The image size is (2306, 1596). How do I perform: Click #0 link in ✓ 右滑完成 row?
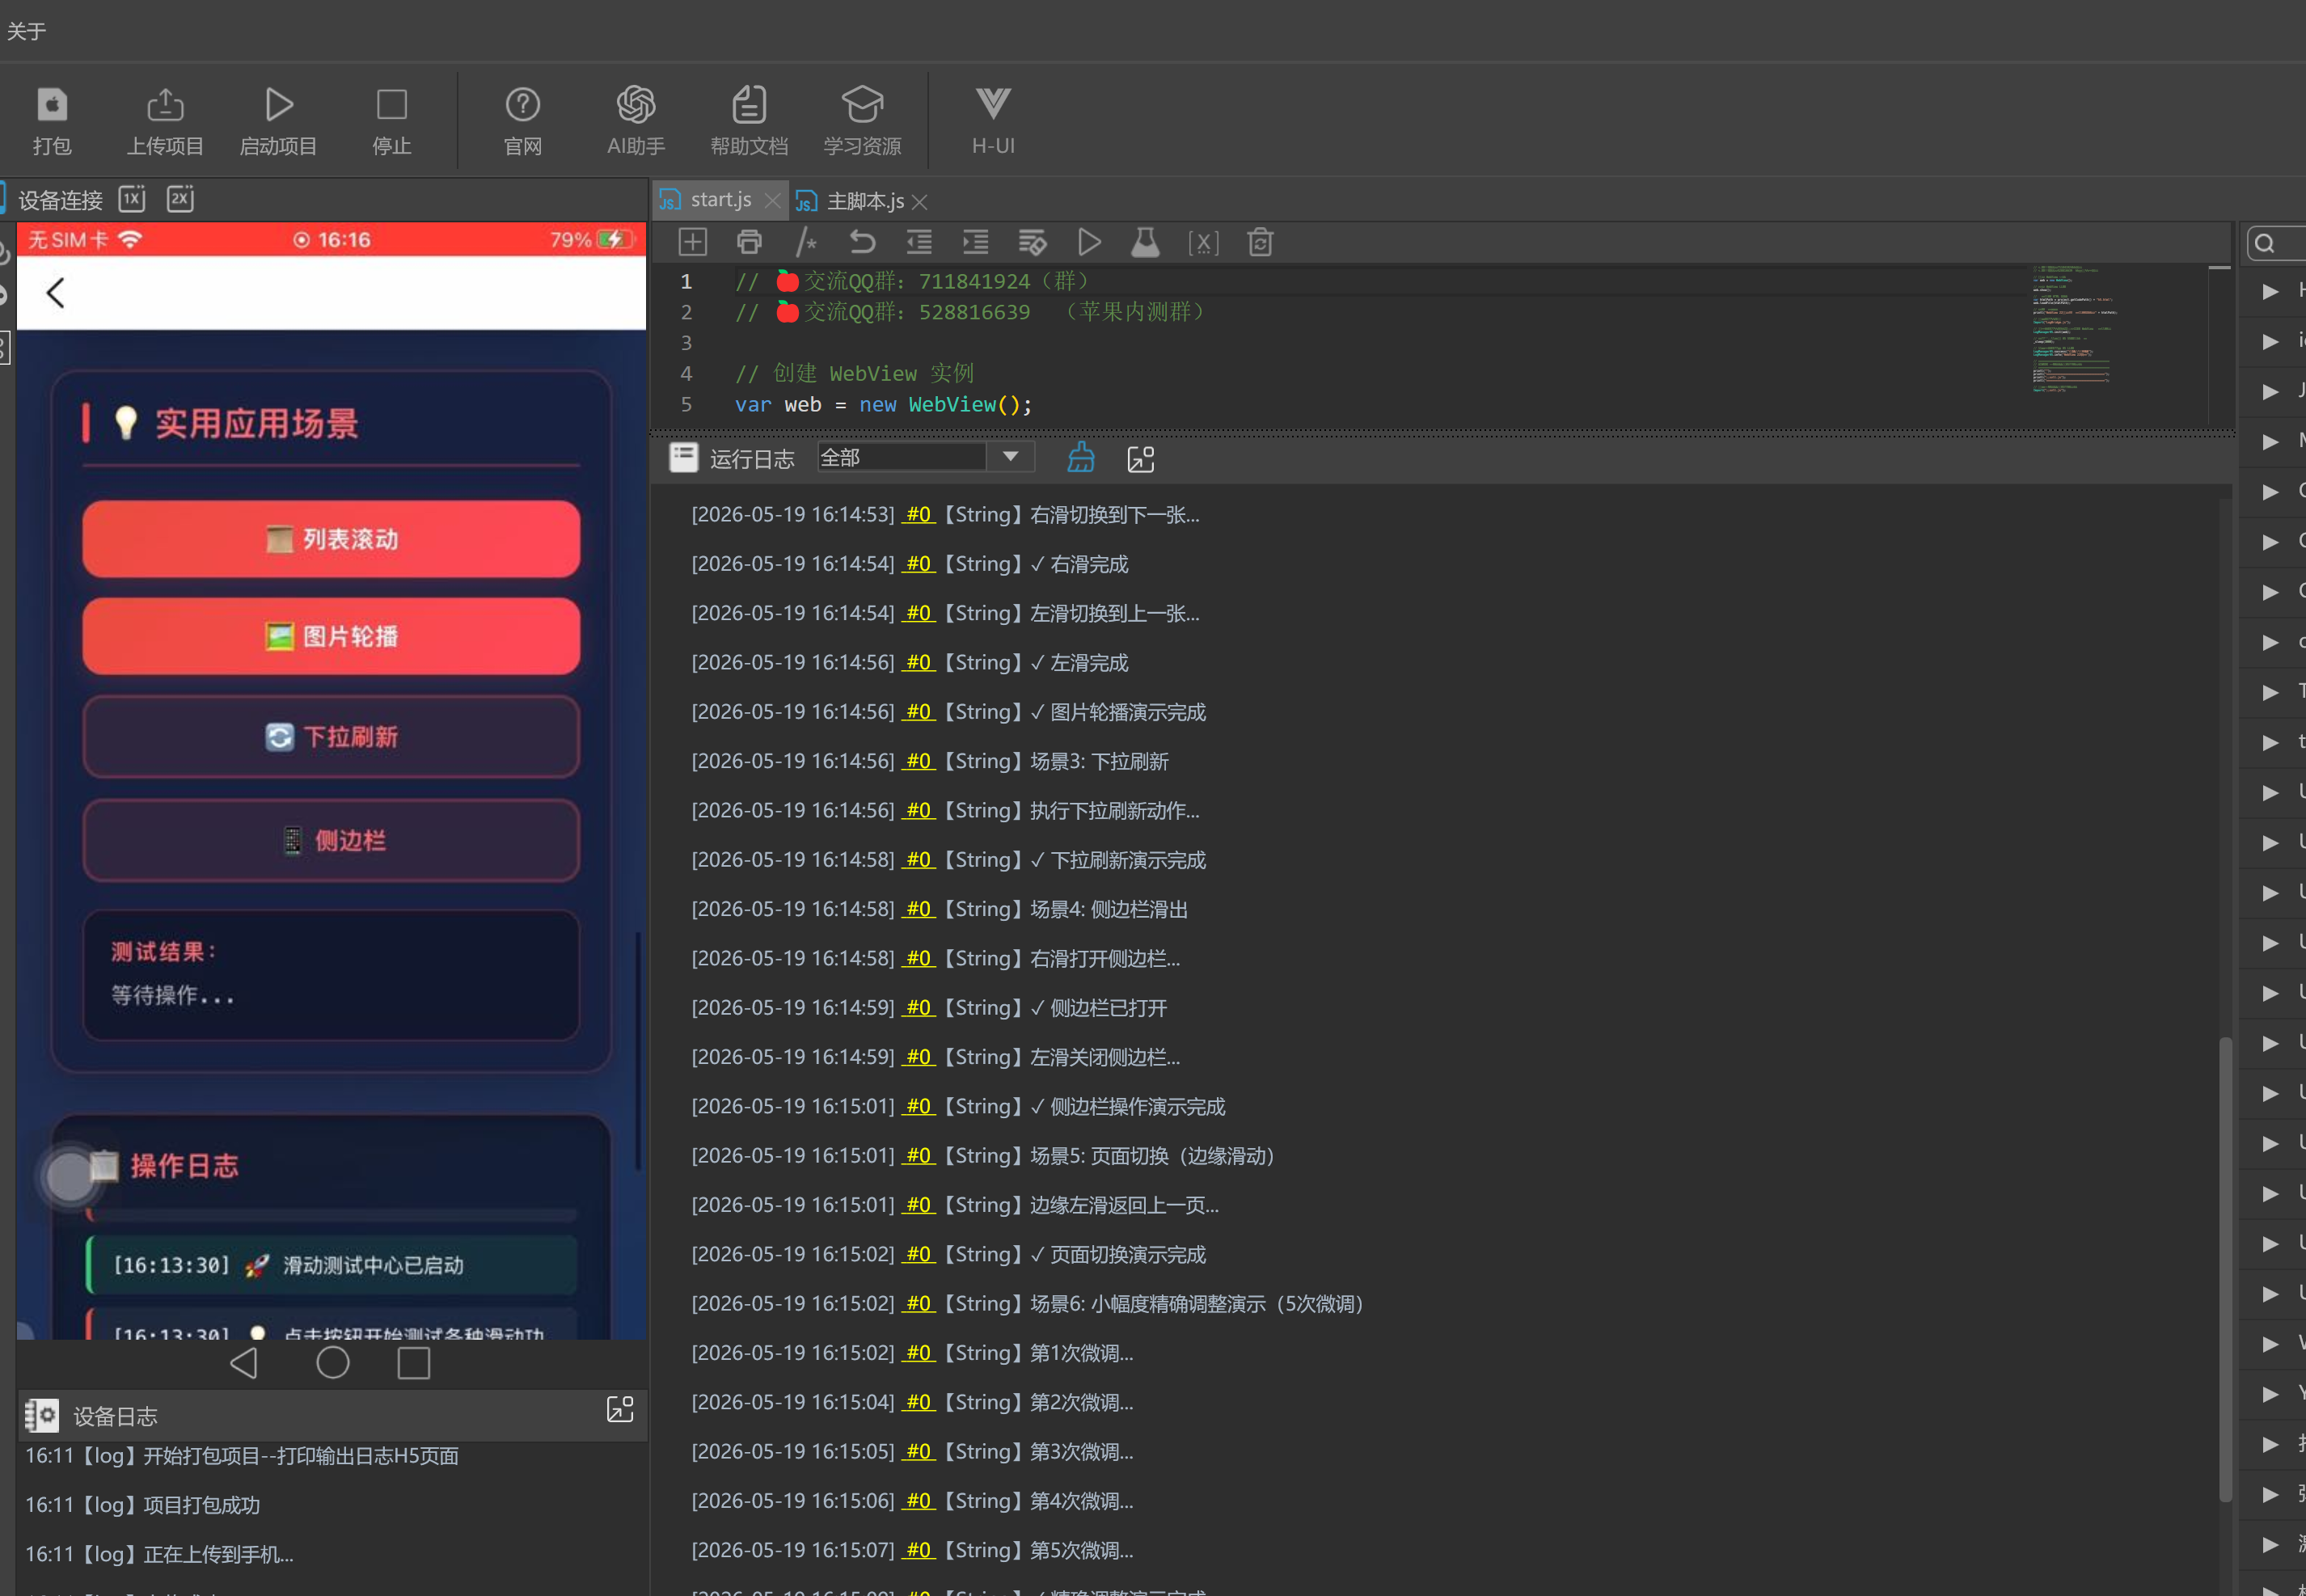pyautogui.click(x=918, y=563)
